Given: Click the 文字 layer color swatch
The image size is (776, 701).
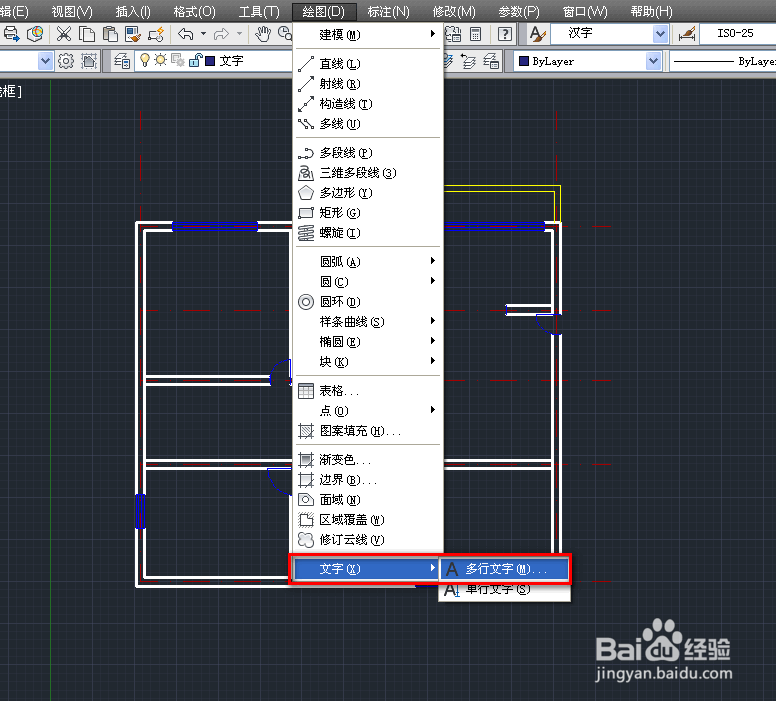Looking at the screenshot, I should pyautogui.click(x=210, y=61).
